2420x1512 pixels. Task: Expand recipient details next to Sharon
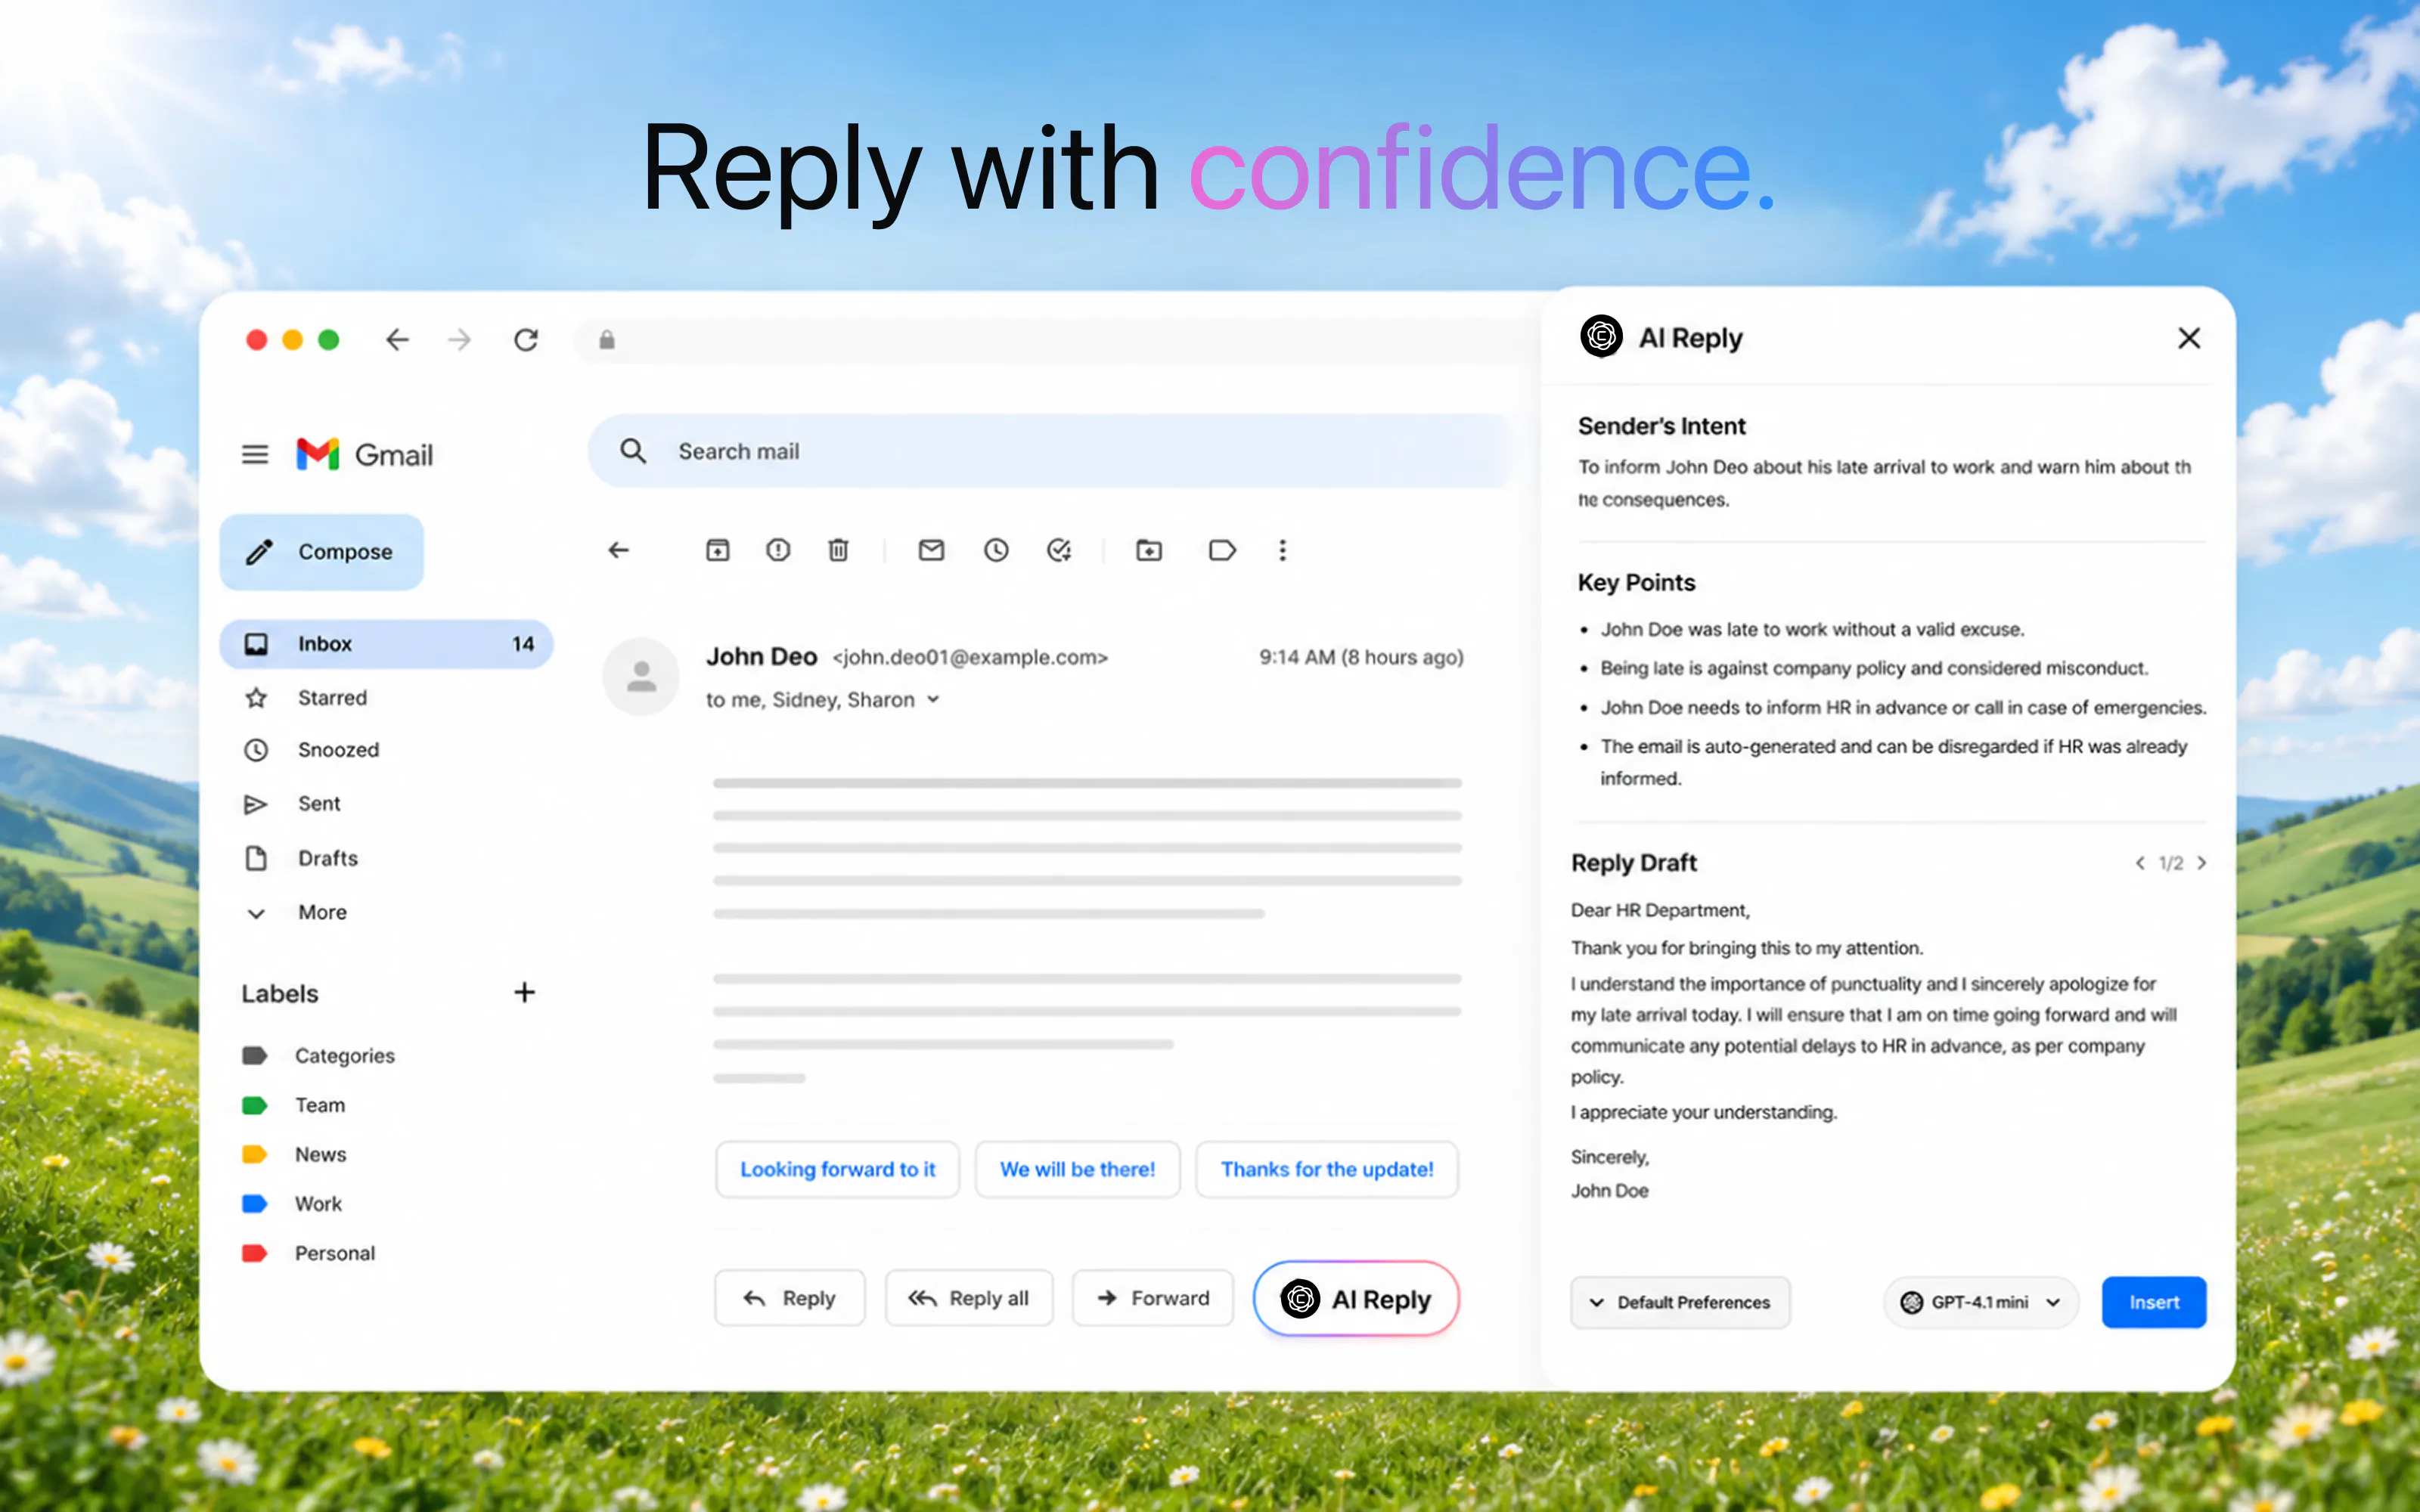933,700
